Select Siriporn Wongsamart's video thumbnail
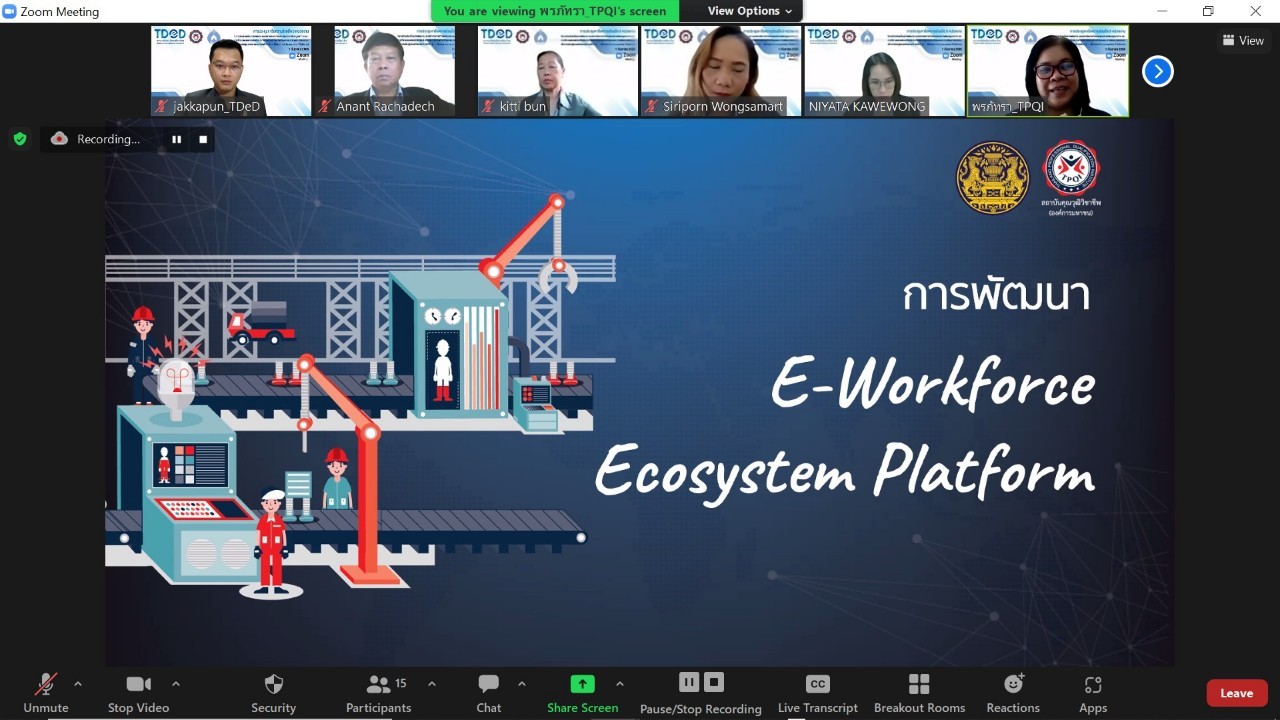The height and width of the screenshot is (720, 1280). [720, 71]
